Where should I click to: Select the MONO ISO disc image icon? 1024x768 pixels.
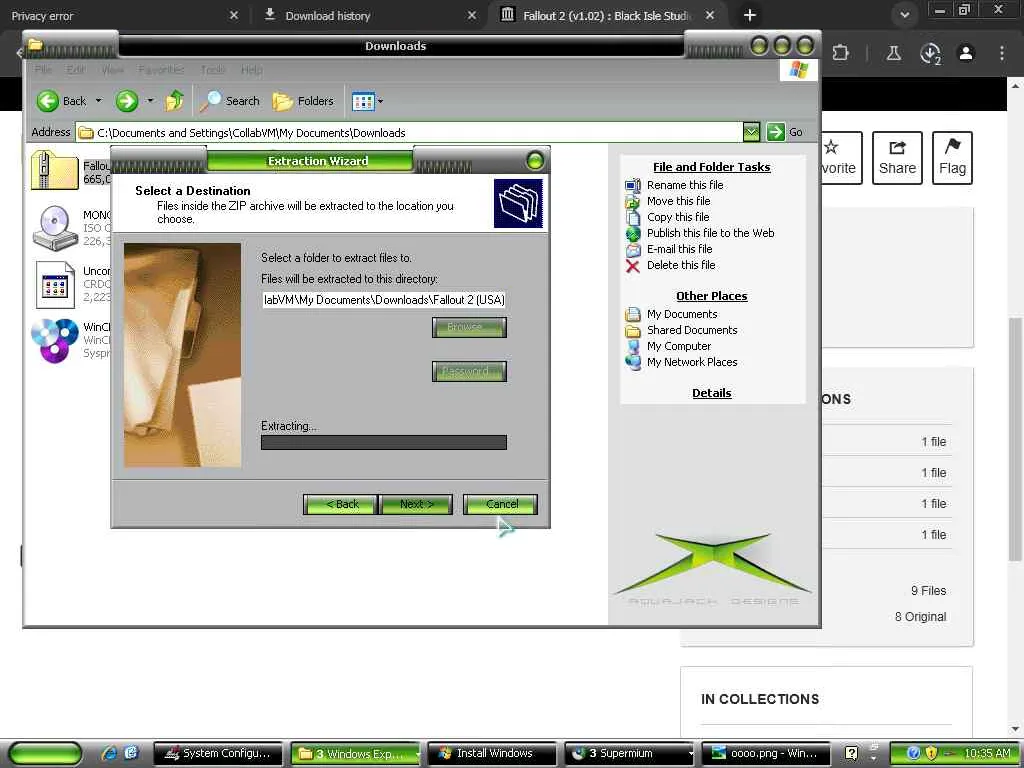pos(54,228)
